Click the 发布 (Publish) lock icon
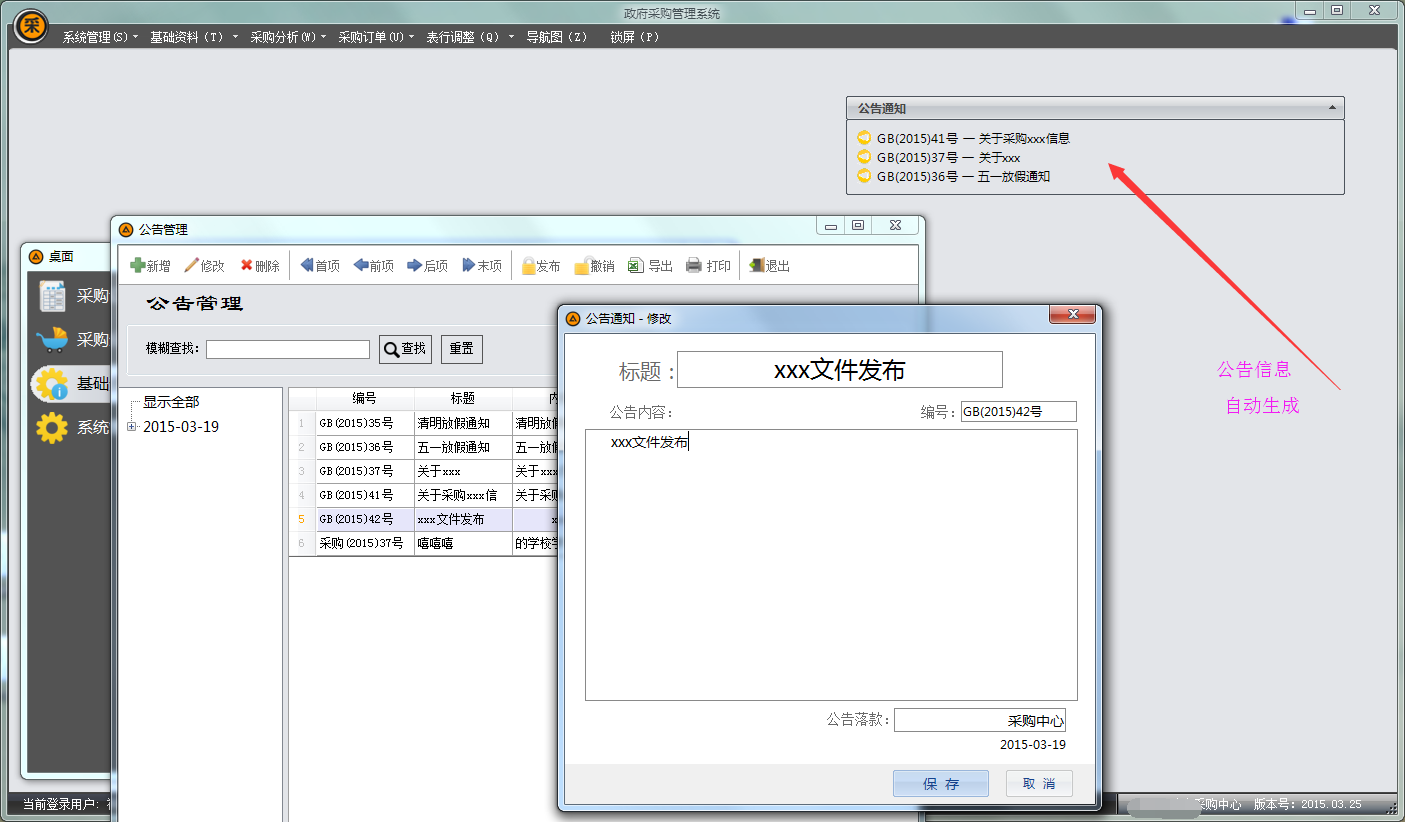The height and width of the screenshot is (822, 1405). pos(529,266)
